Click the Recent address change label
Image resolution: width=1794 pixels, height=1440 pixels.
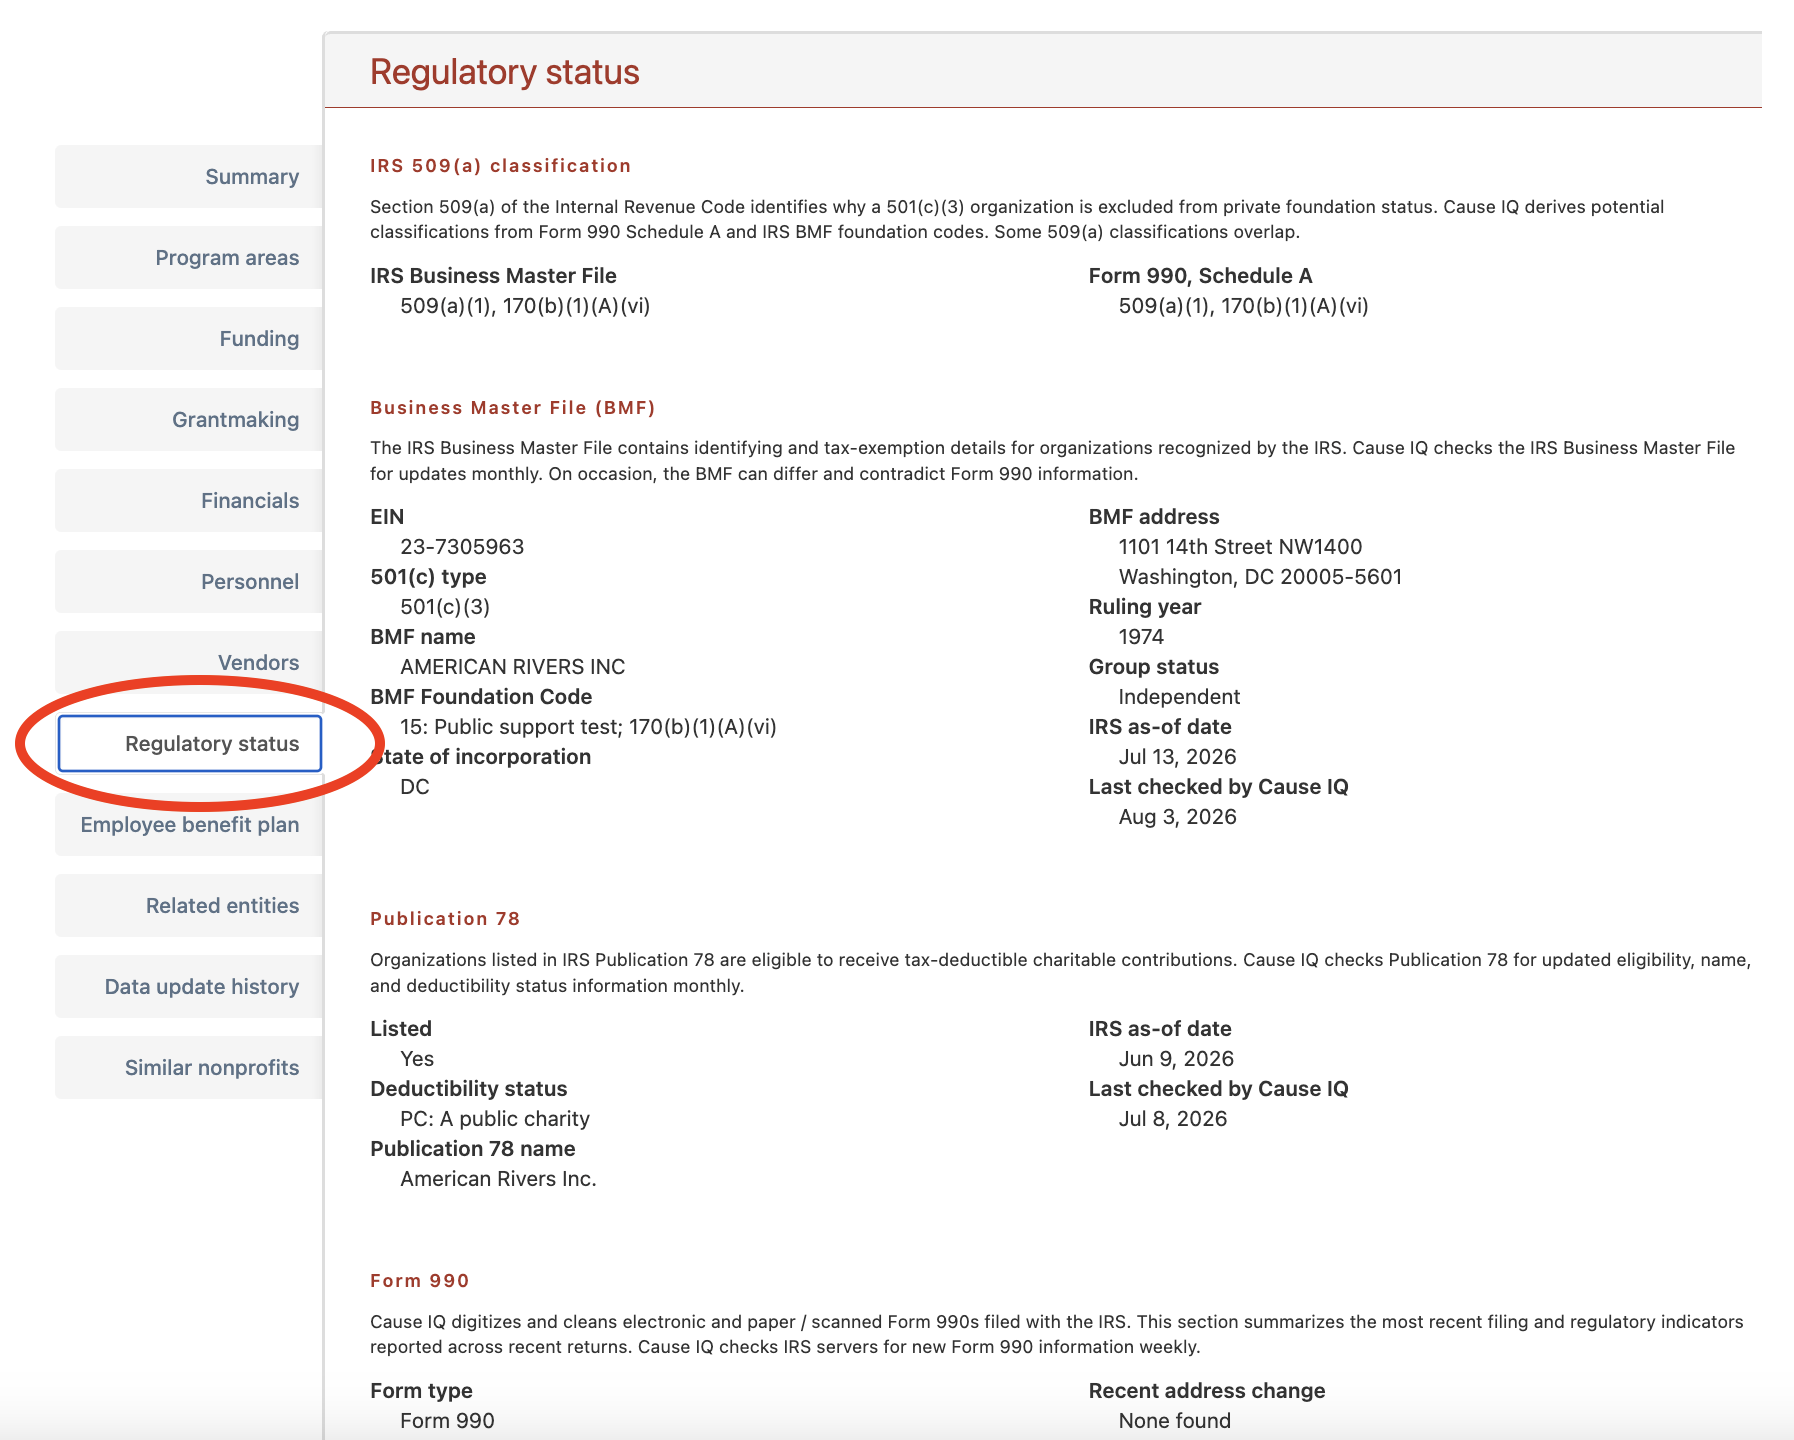pyautogui.click(x=1207, y=1391)
